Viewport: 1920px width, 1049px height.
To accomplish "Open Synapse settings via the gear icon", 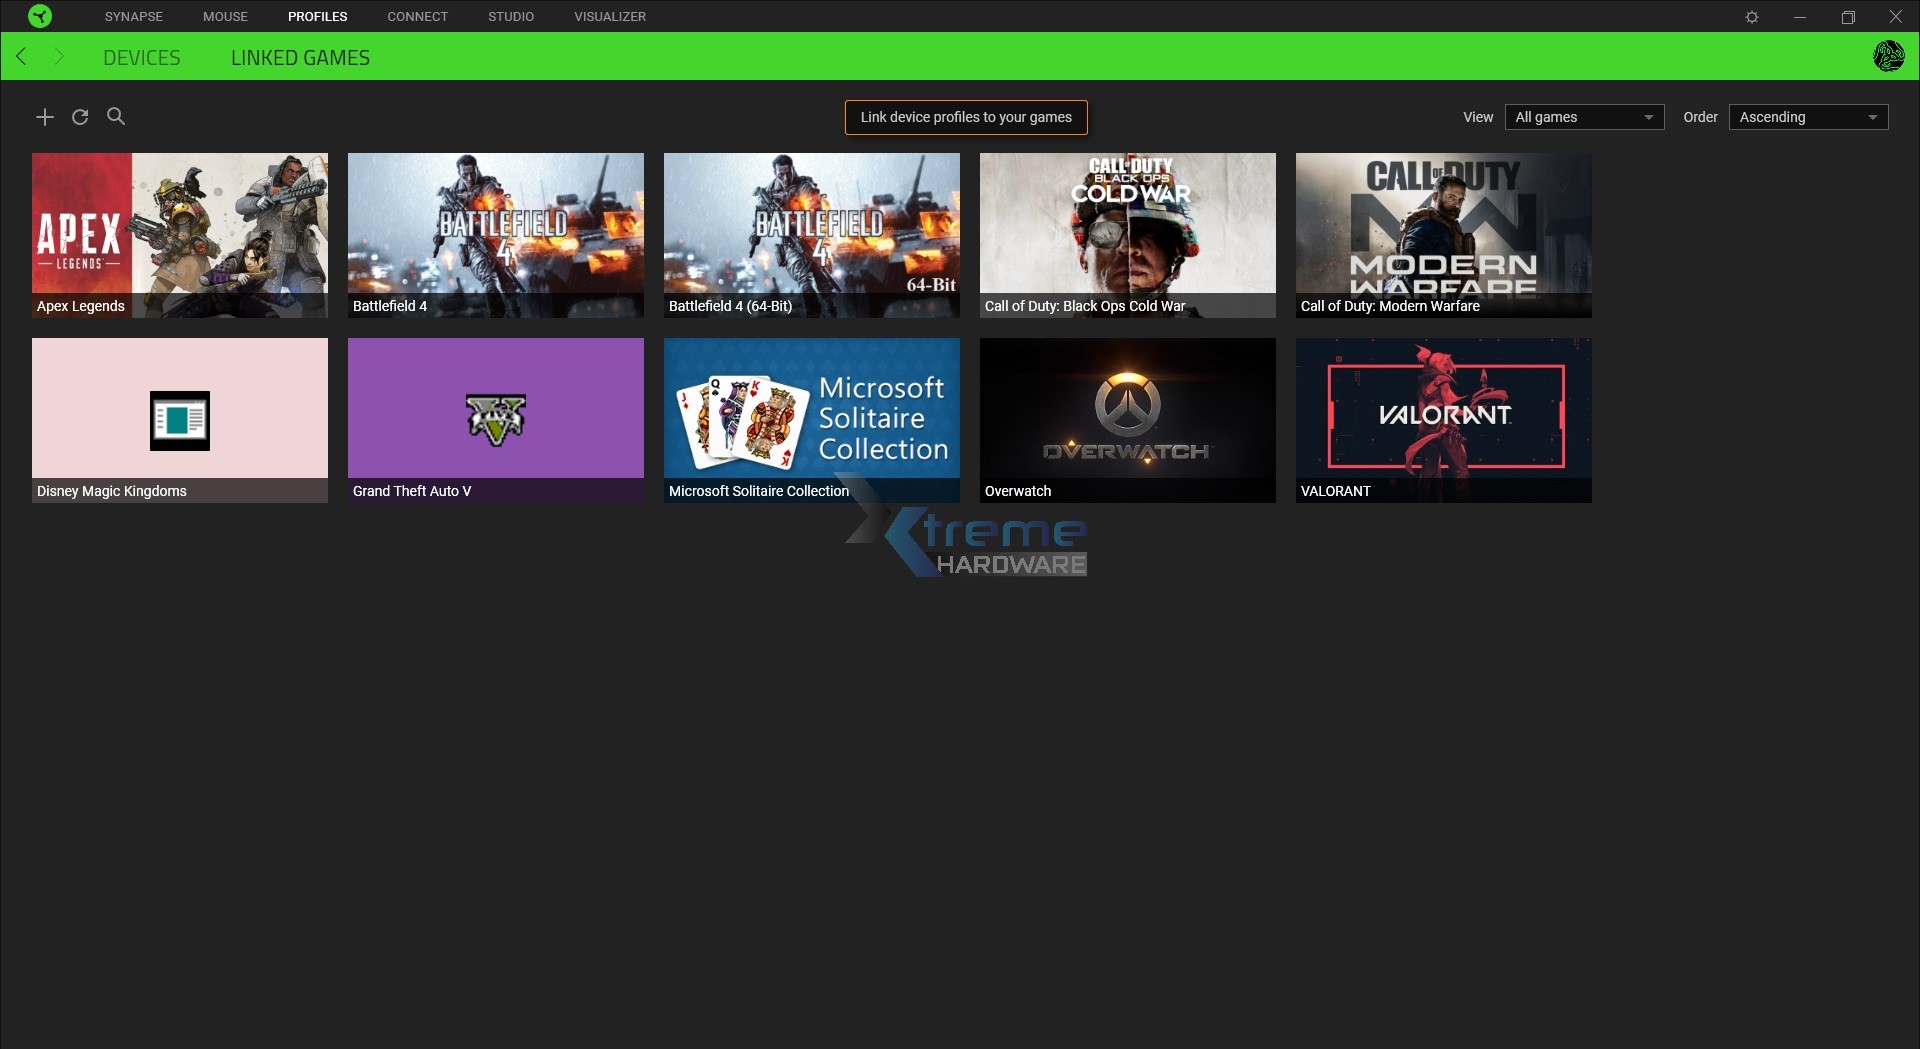I will [x=1753, y=16].
